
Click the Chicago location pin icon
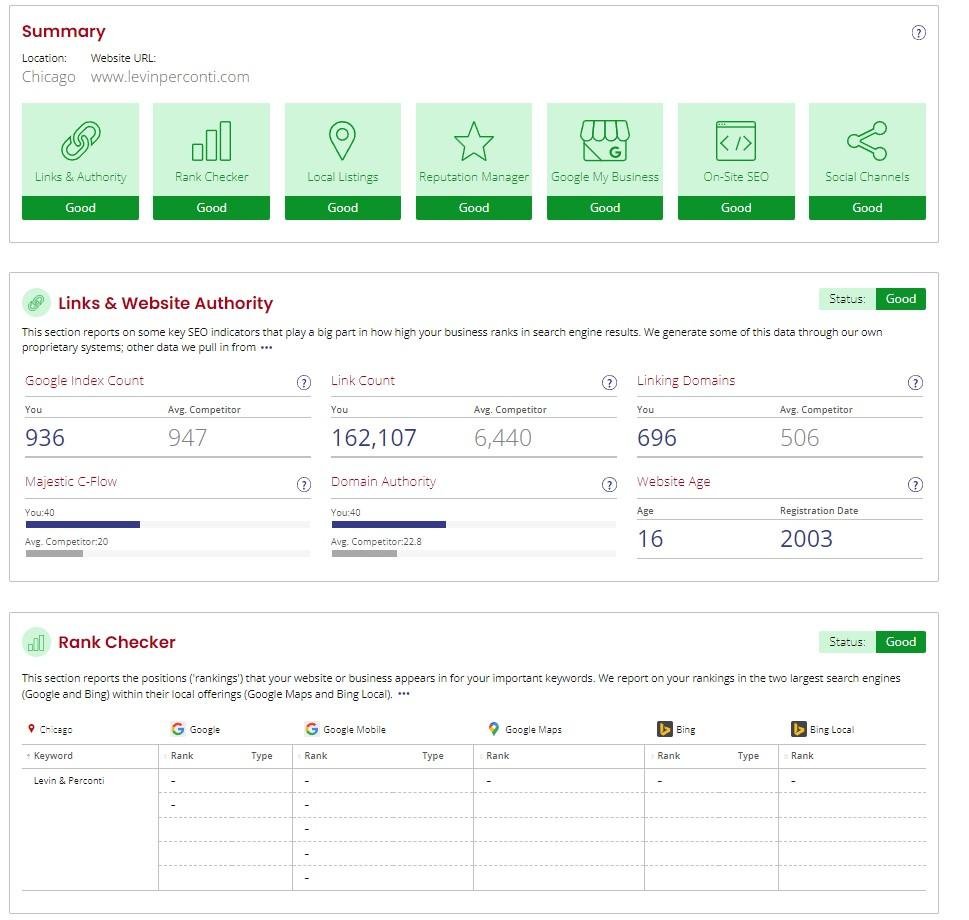tap(31, 729)
